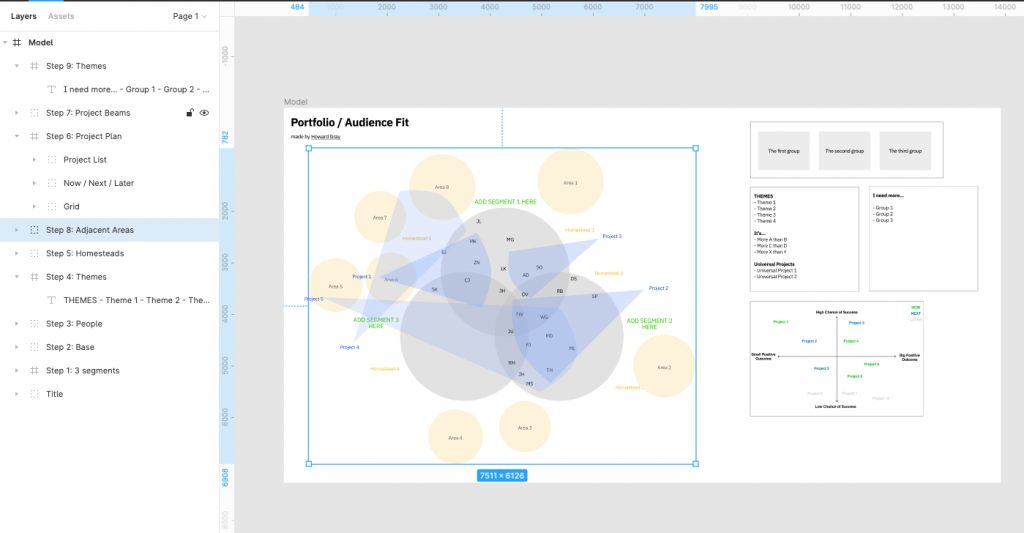The width and height of the screenshot is (1024, 533).
Task: Collapse Step 6: Project Plan layer
Action: click(x=17, y=137)
